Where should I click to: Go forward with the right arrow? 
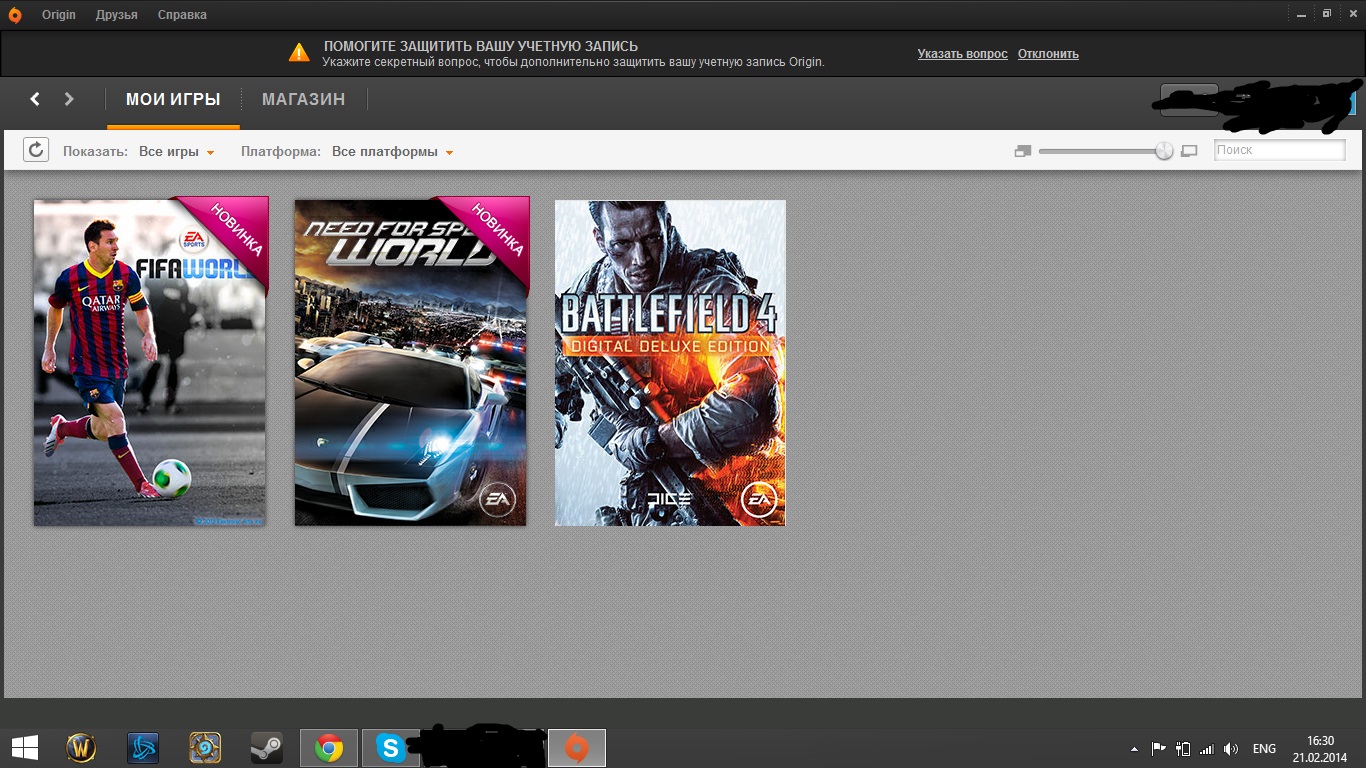point(69,99)
